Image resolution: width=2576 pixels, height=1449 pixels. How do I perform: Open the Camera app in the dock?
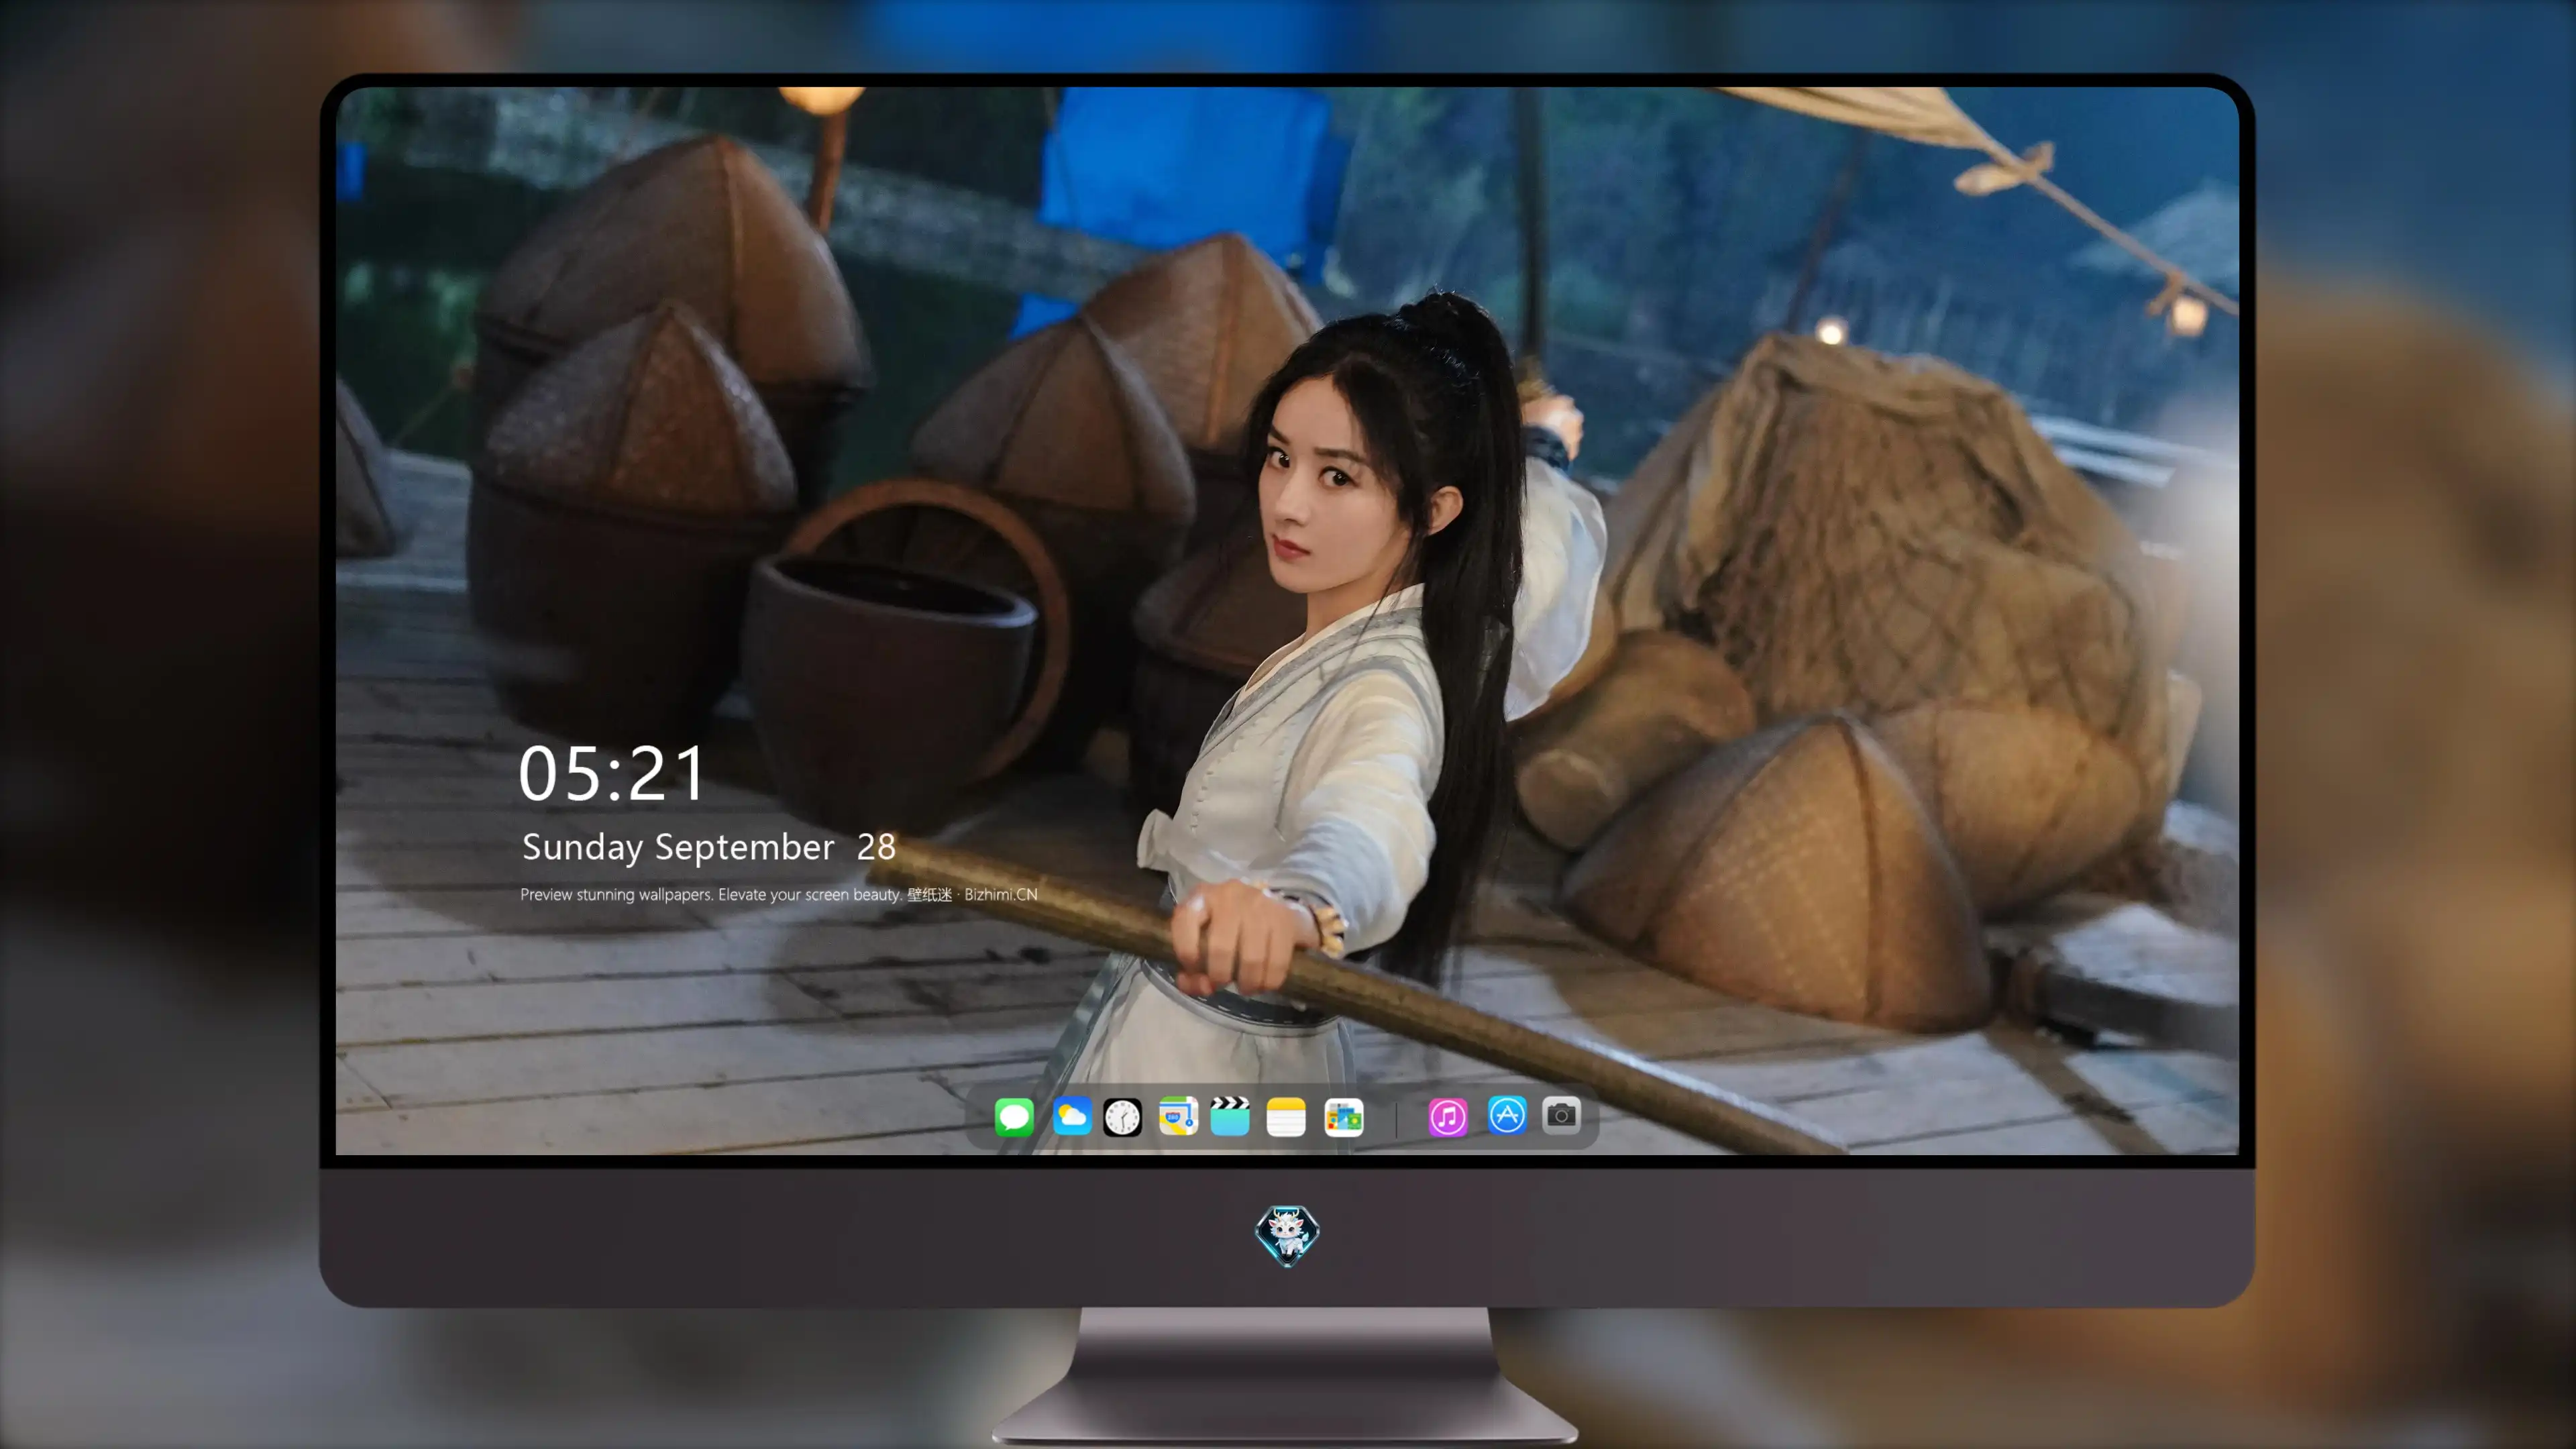pos(1561,1115)
